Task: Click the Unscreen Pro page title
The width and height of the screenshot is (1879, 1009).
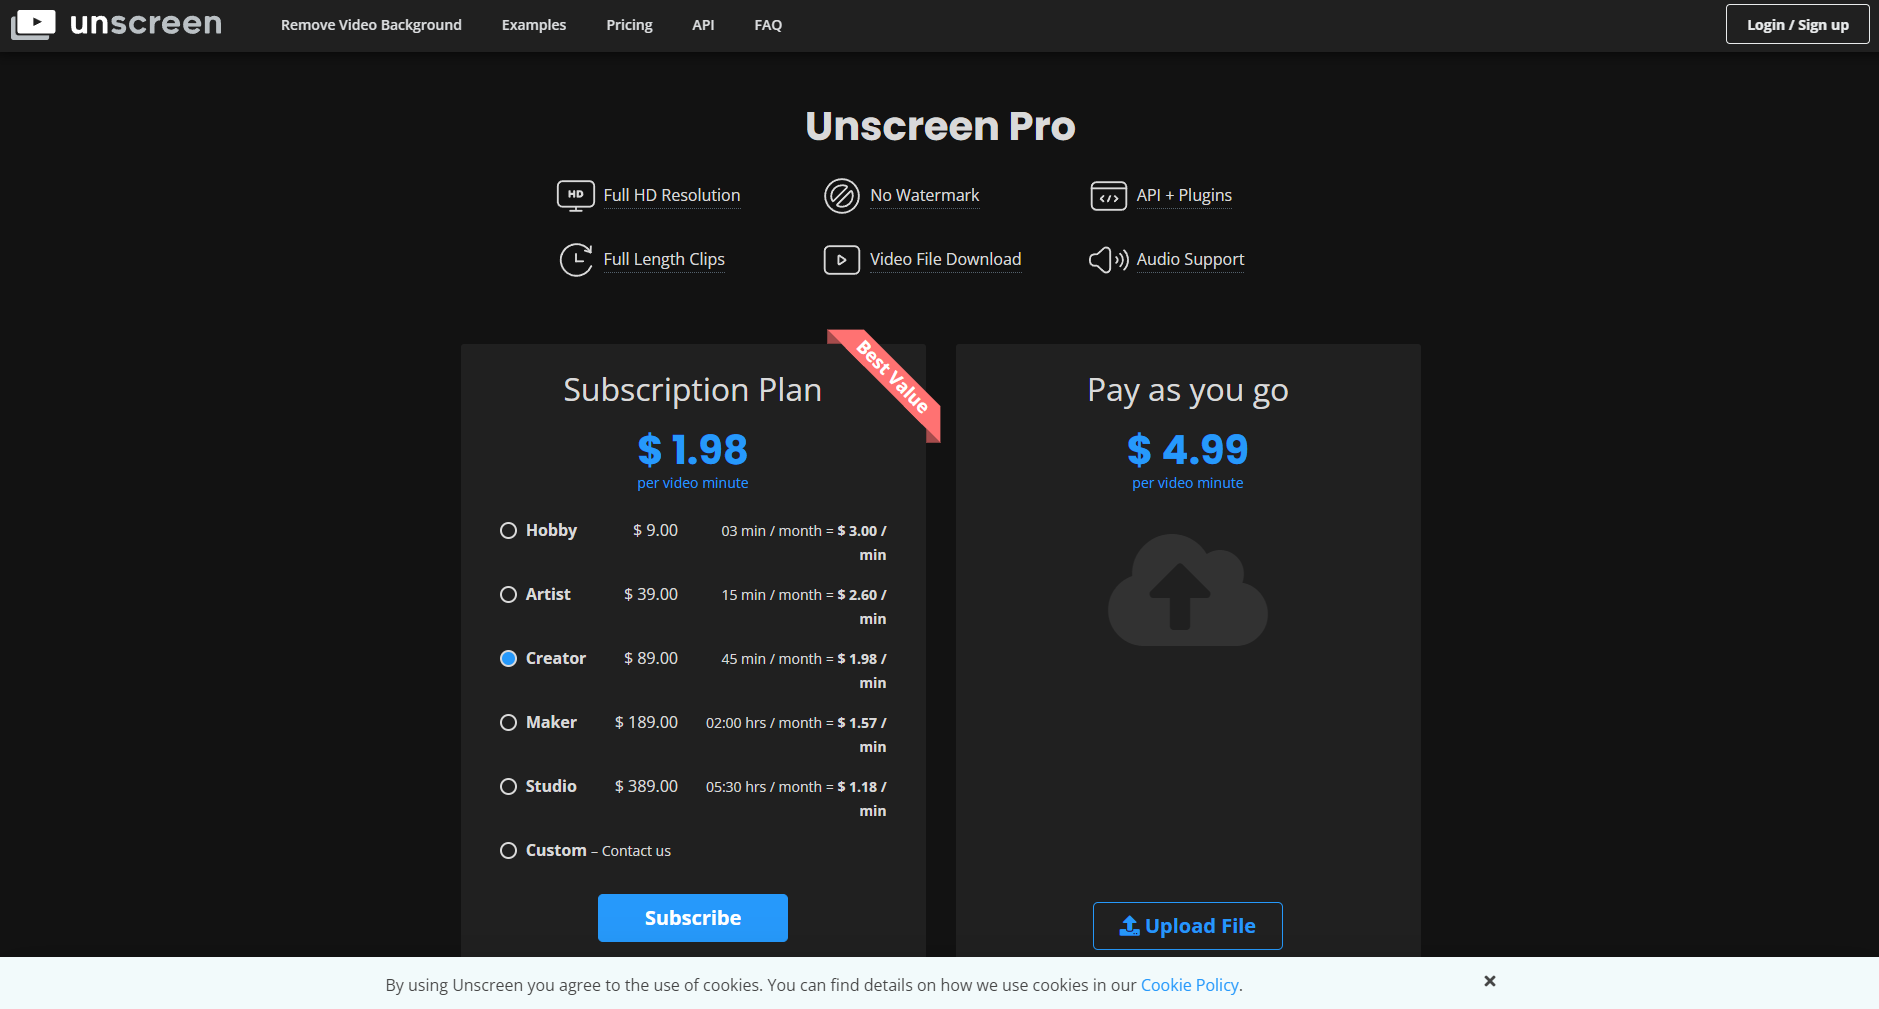Action: 940,126
